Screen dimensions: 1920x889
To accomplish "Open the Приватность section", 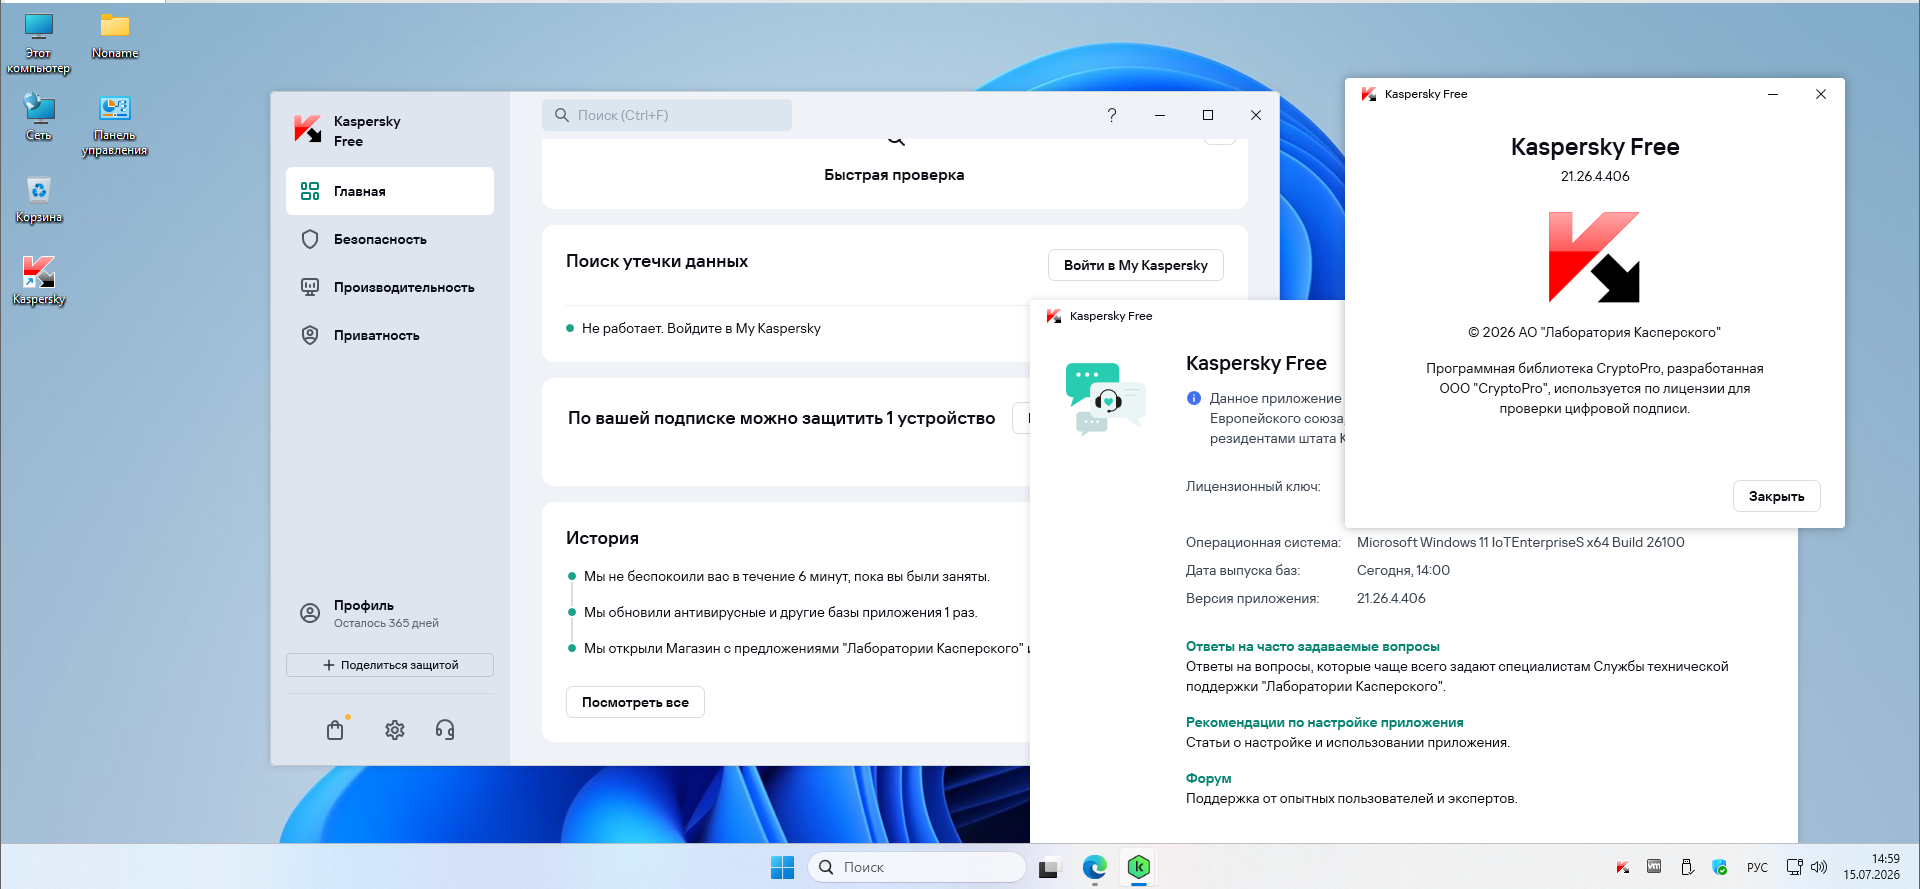I will [390, 335].
